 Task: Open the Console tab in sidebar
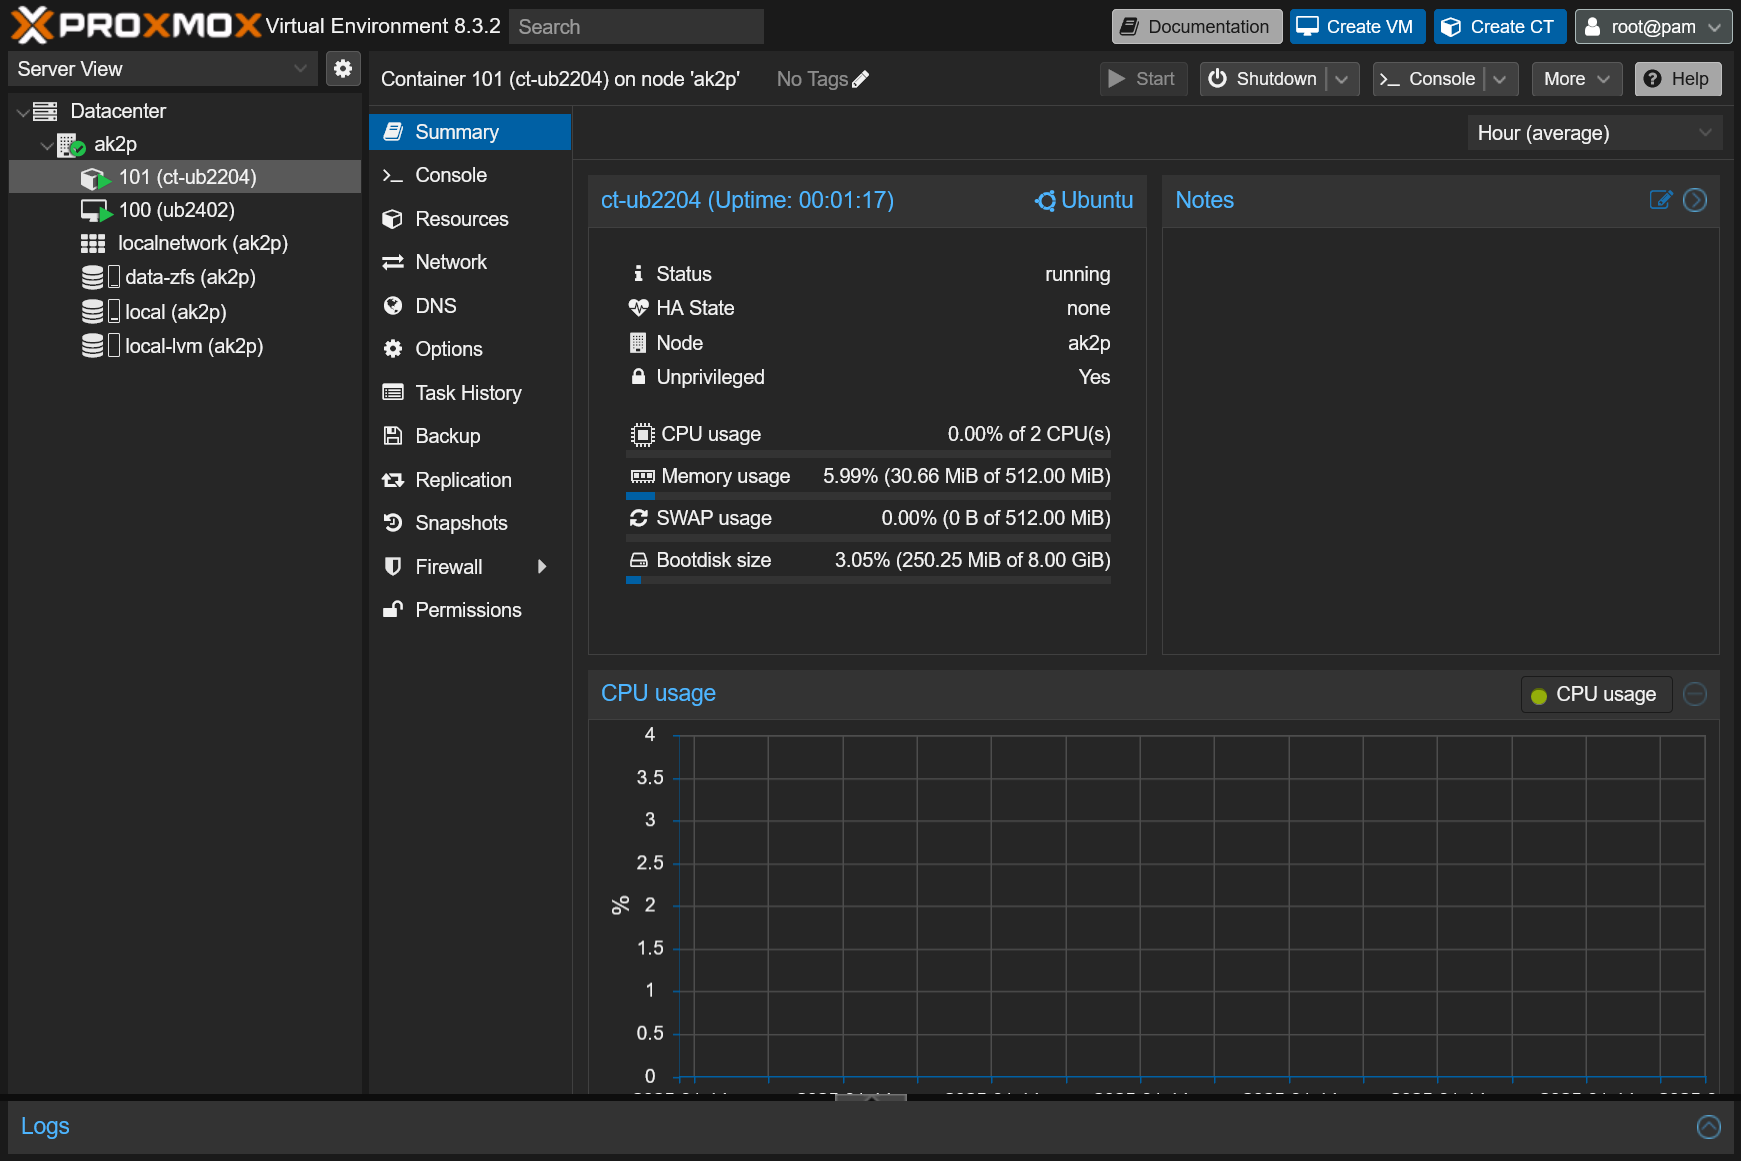470,175
